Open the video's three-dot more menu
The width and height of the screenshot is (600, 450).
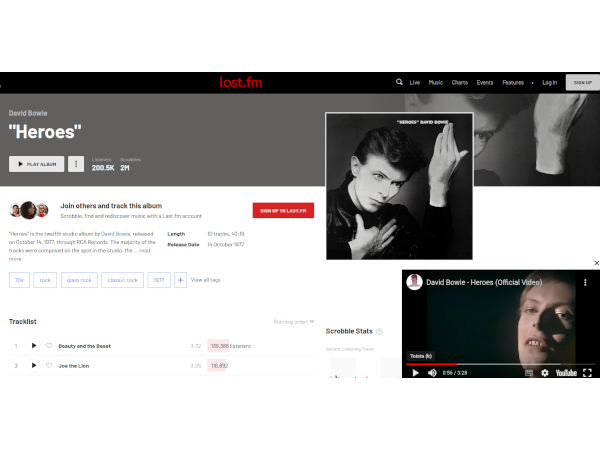585,282
